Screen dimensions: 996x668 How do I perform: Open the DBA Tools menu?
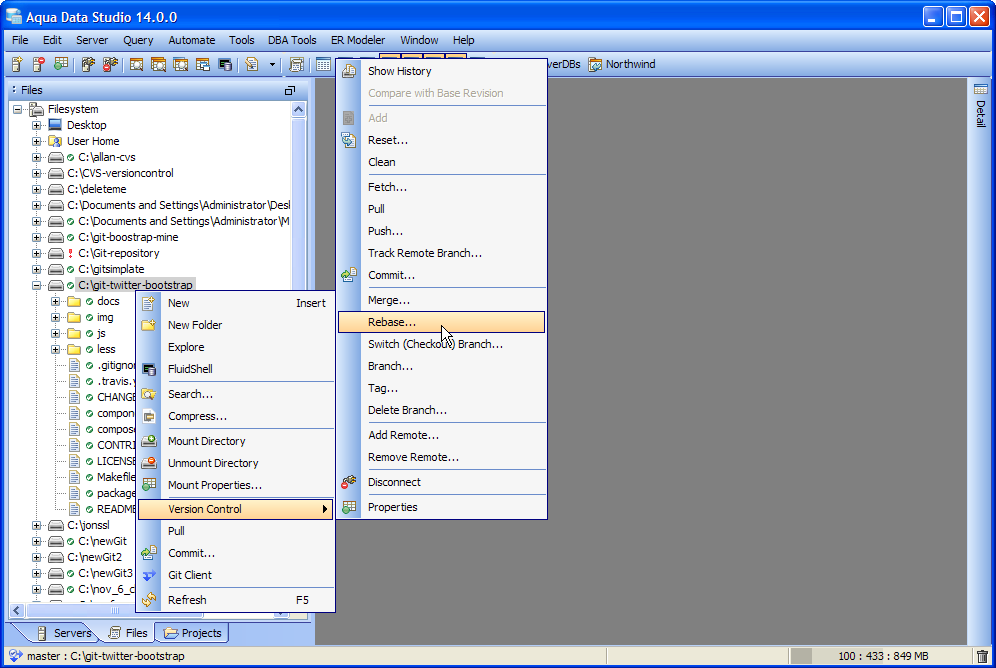[x=292, y=40]
